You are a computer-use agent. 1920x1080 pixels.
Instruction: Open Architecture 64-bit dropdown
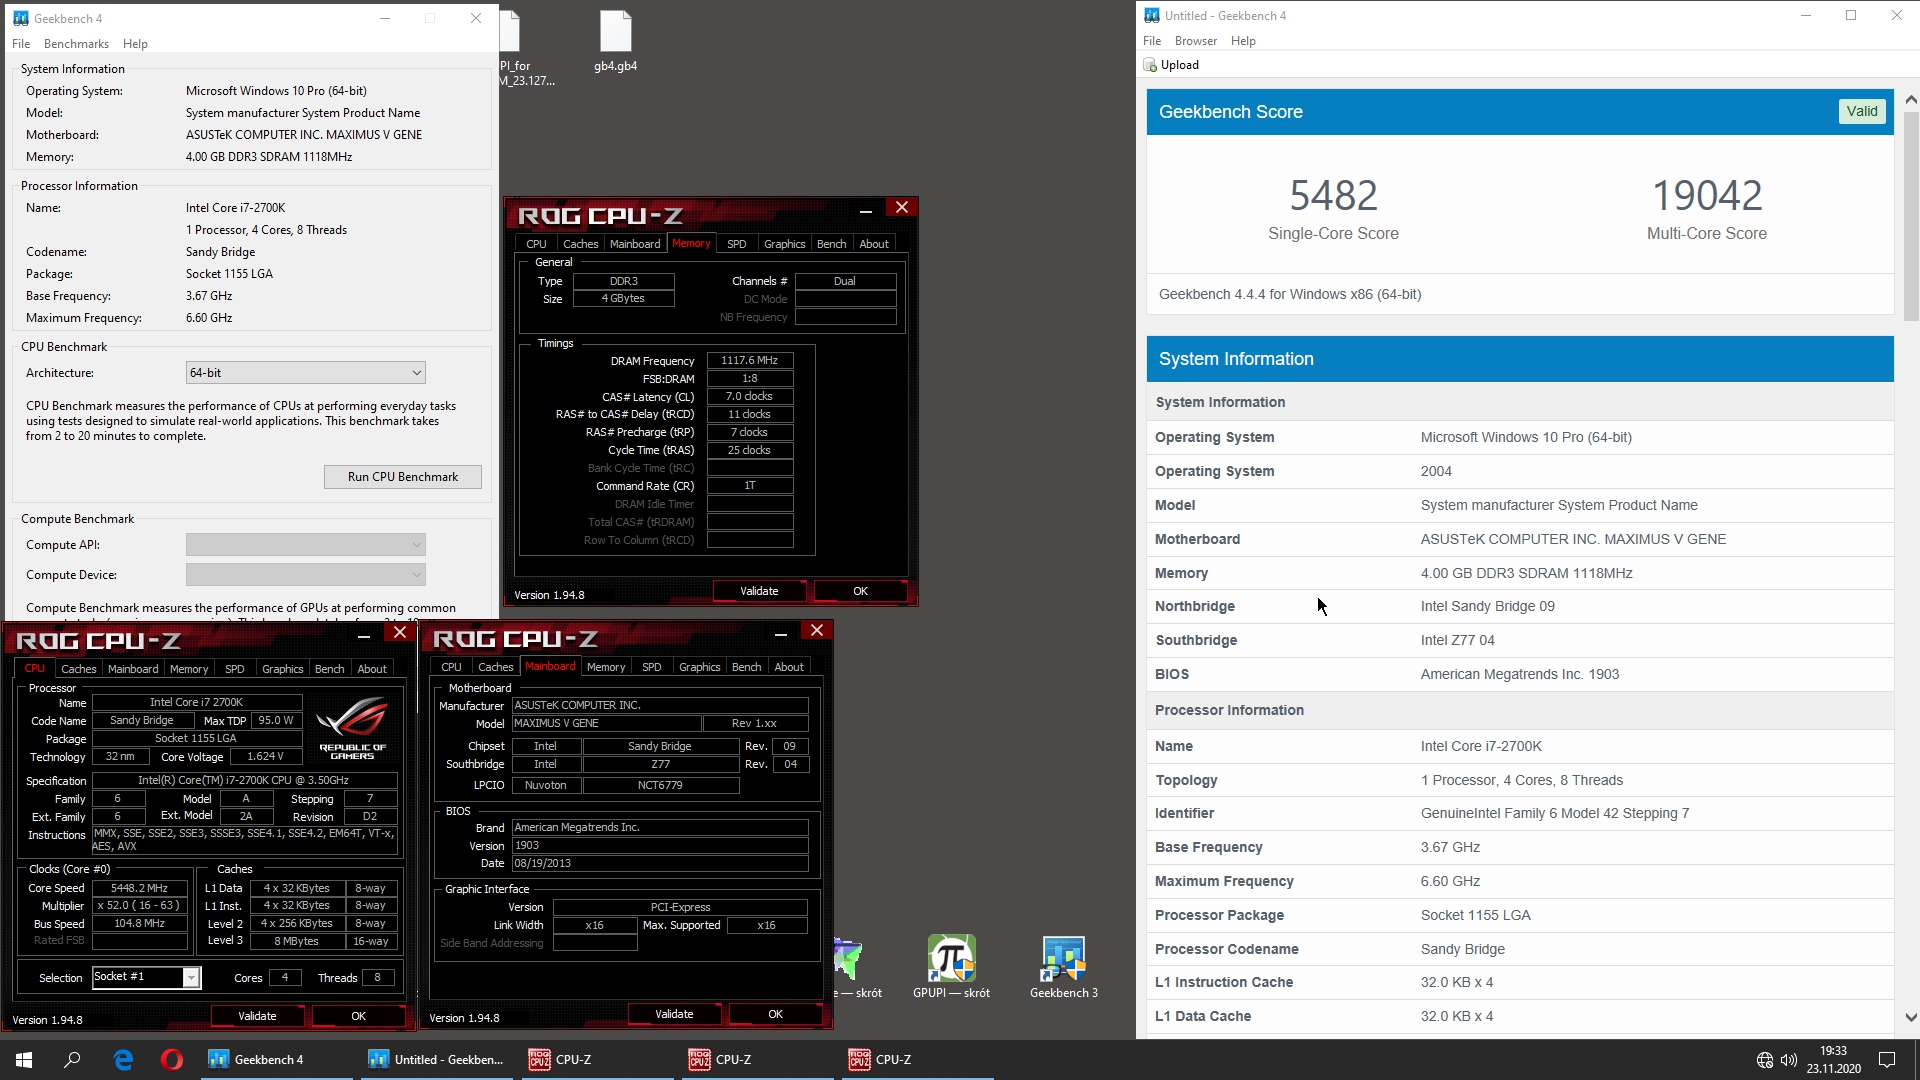coord(306,373)
